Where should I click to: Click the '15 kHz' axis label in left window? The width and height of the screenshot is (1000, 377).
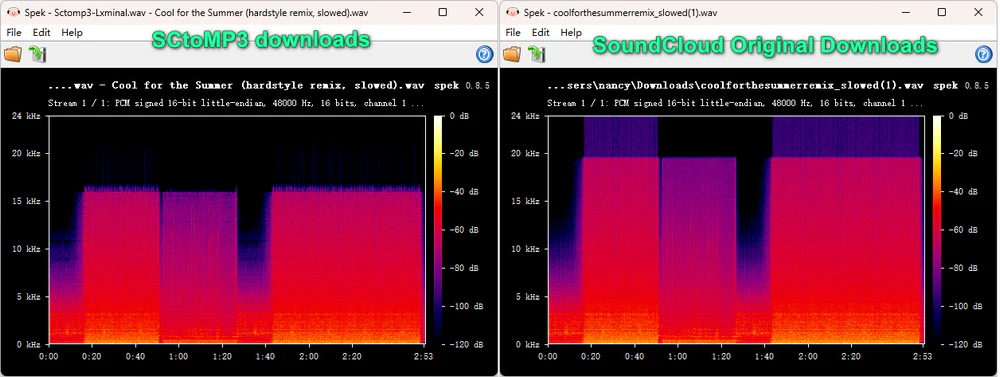click(26, 201)
